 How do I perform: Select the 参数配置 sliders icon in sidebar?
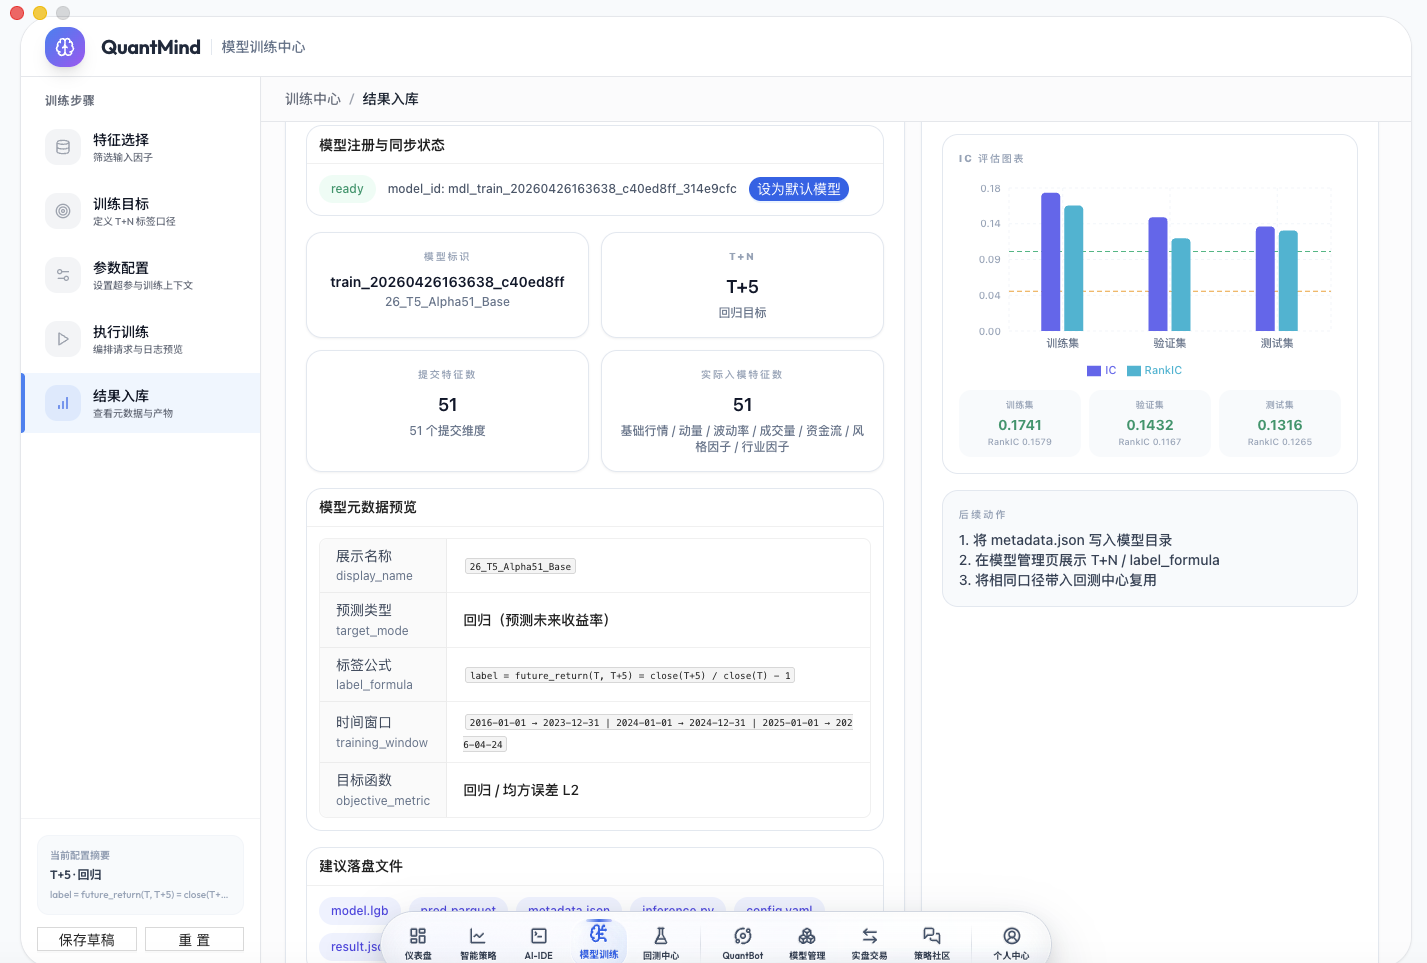(63, 275)
